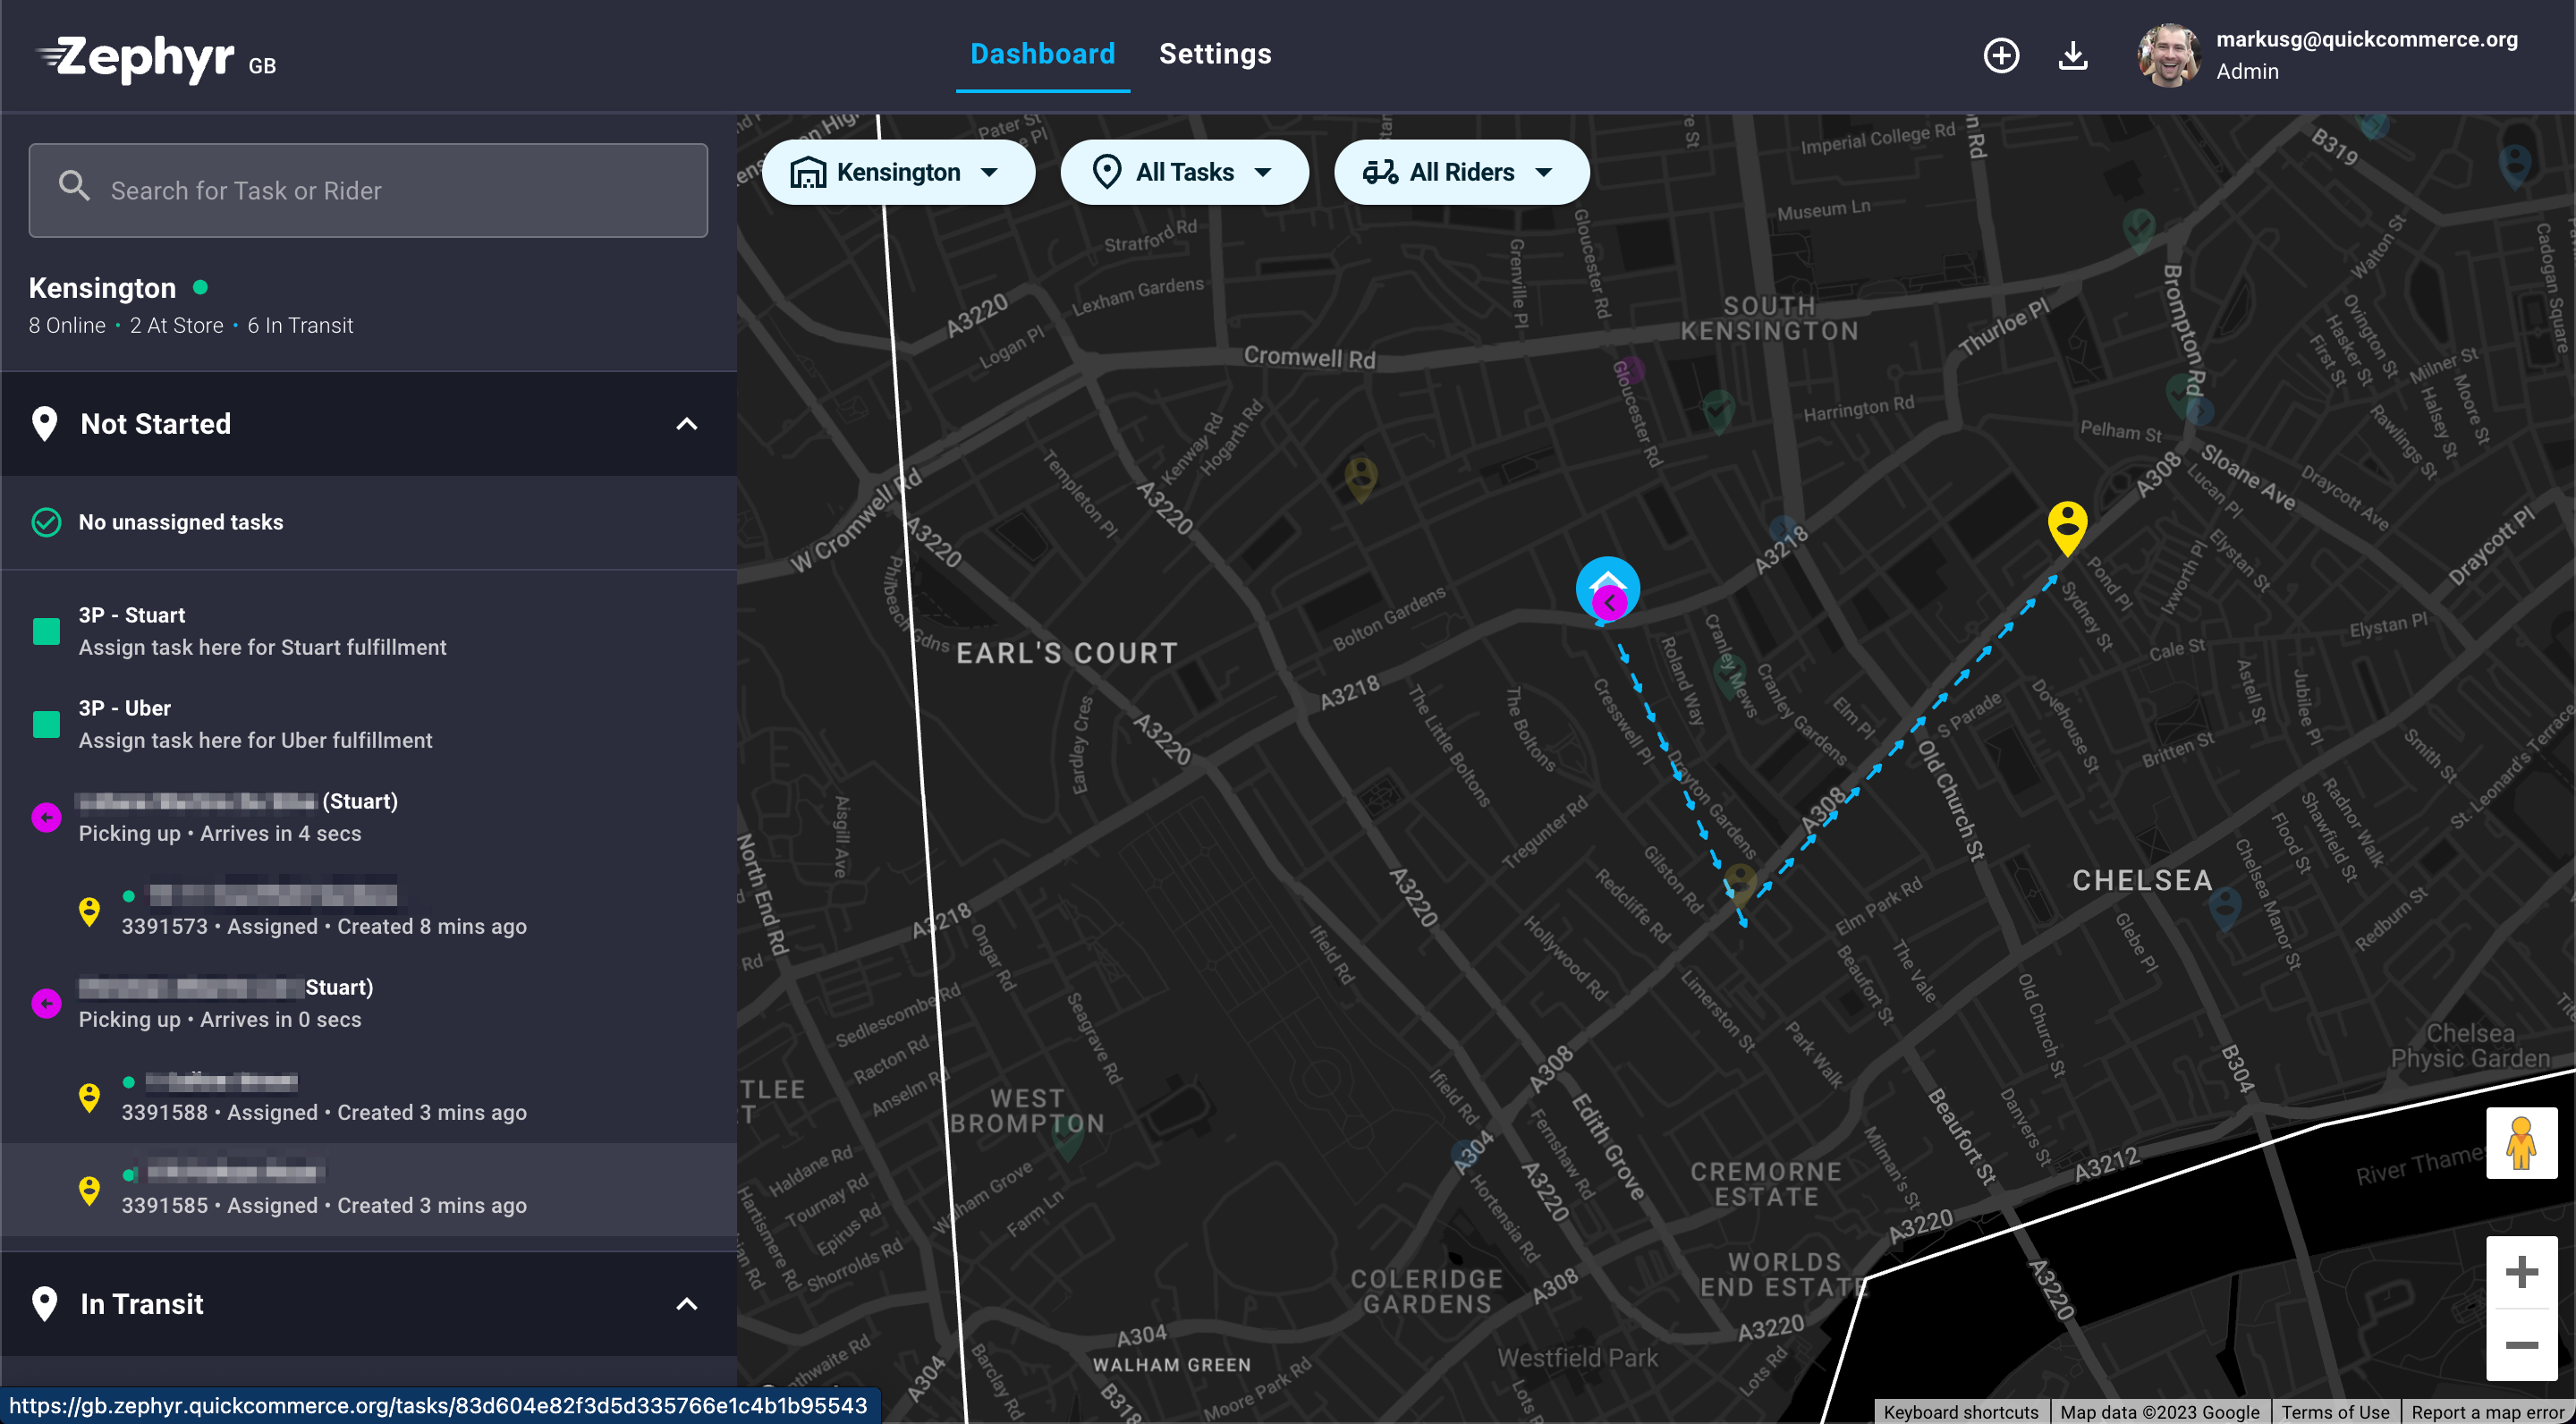Image resolution: width=2576 pixels, height=1424 pixels.
Task: Click the zoom in plus on map
Action: tap(2521, 1272)
